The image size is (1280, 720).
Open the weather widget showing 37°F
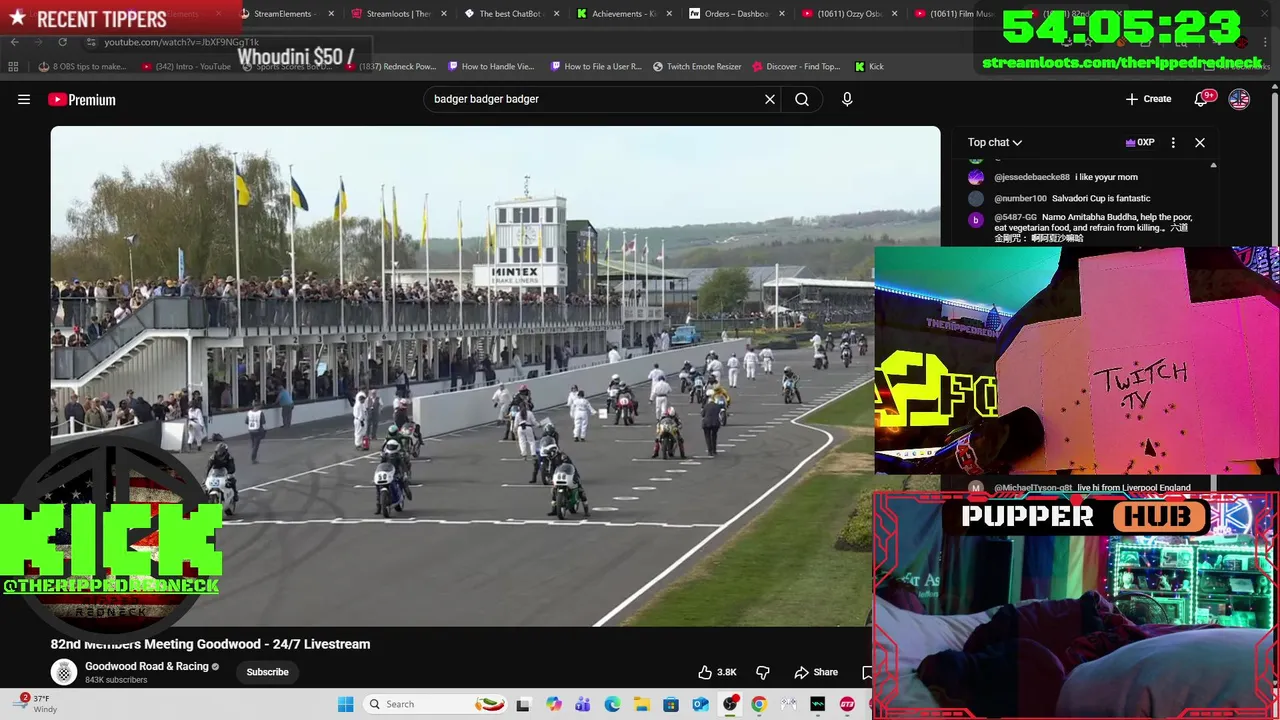click(x=35, y=704)
